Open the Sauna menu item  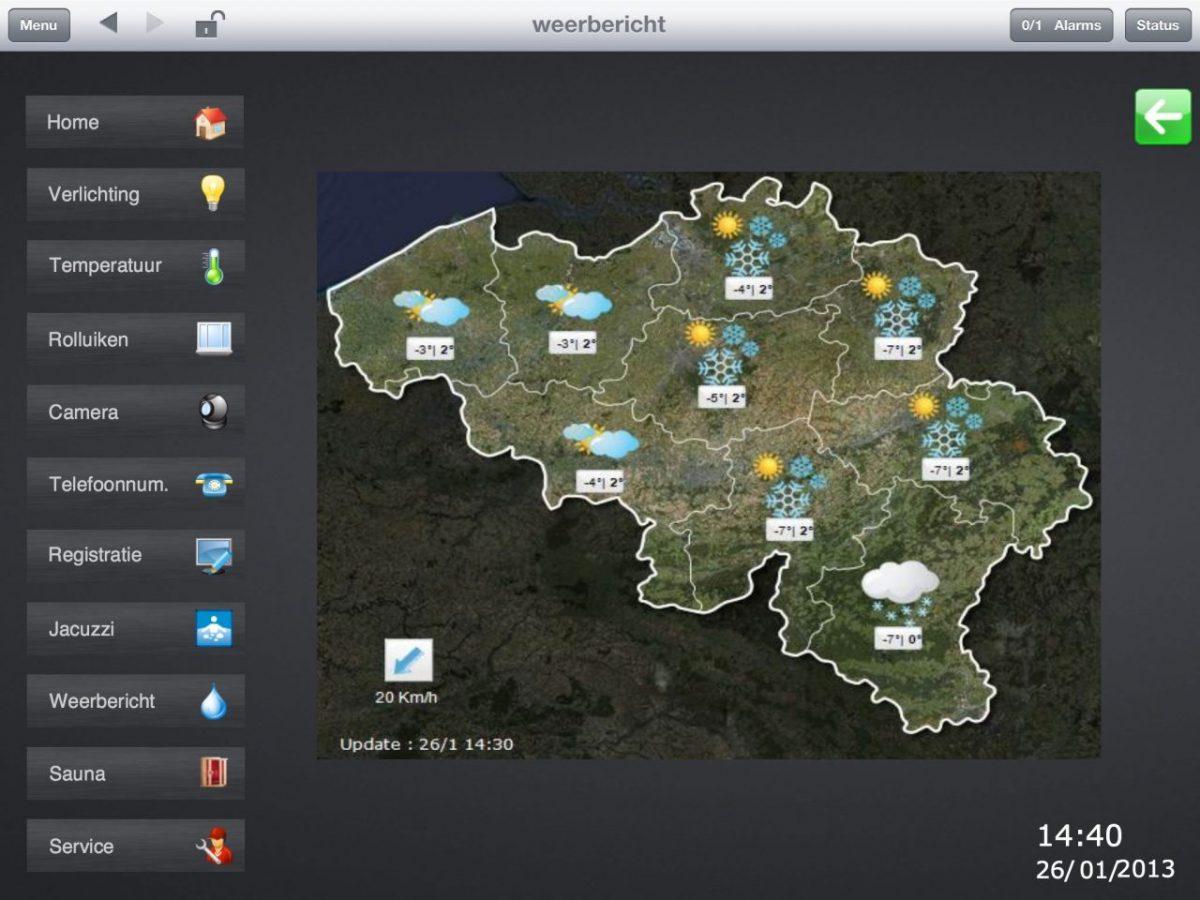[x=135, y=773]
